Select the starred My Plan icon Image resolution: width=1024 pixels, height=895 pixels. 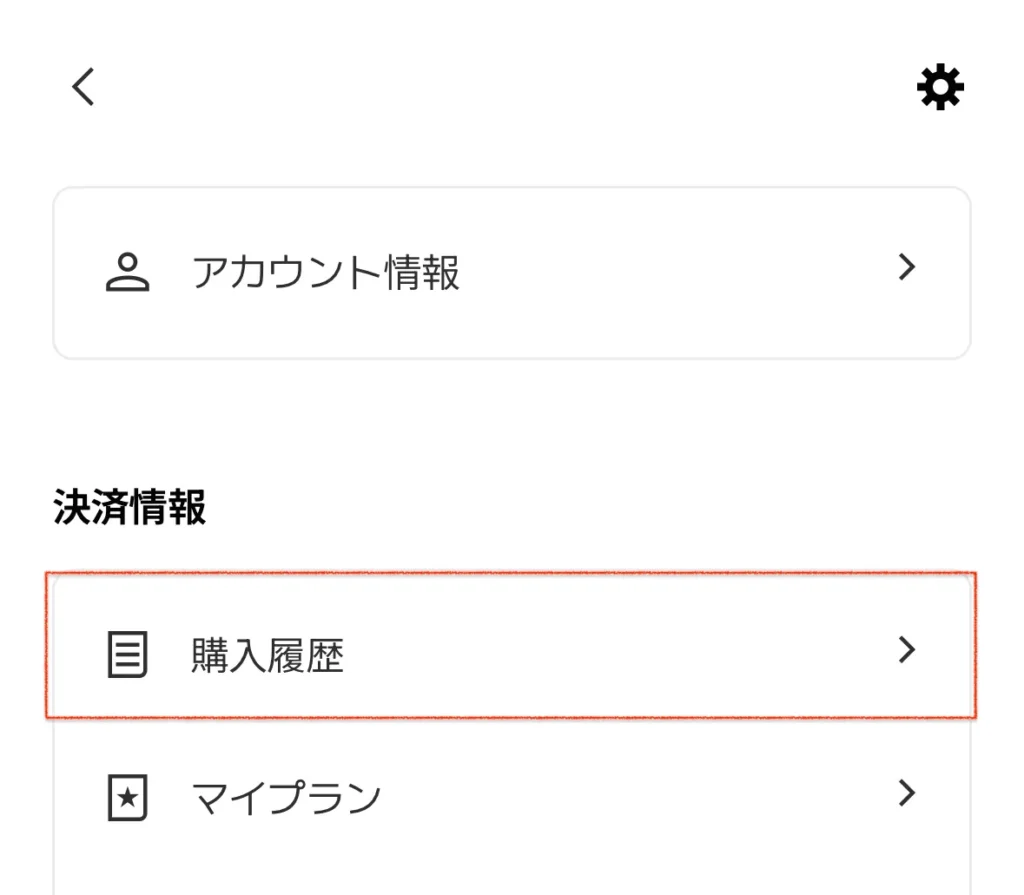pos(126,795)
